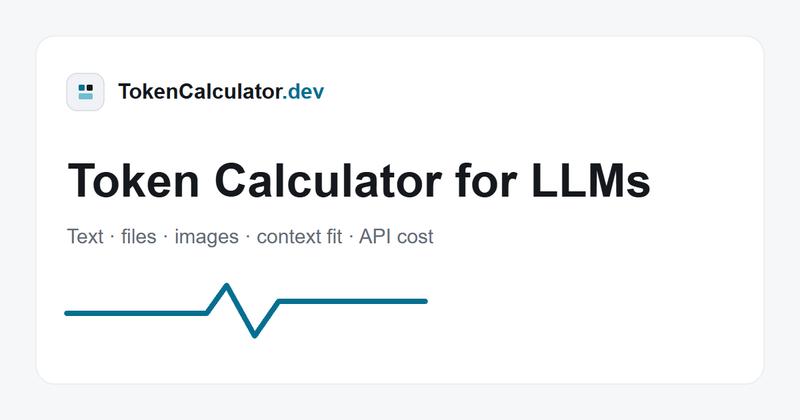Viewport: 800px width, 420px height.
Task: Click "LLMs" in the main heading
Action: 591,180
